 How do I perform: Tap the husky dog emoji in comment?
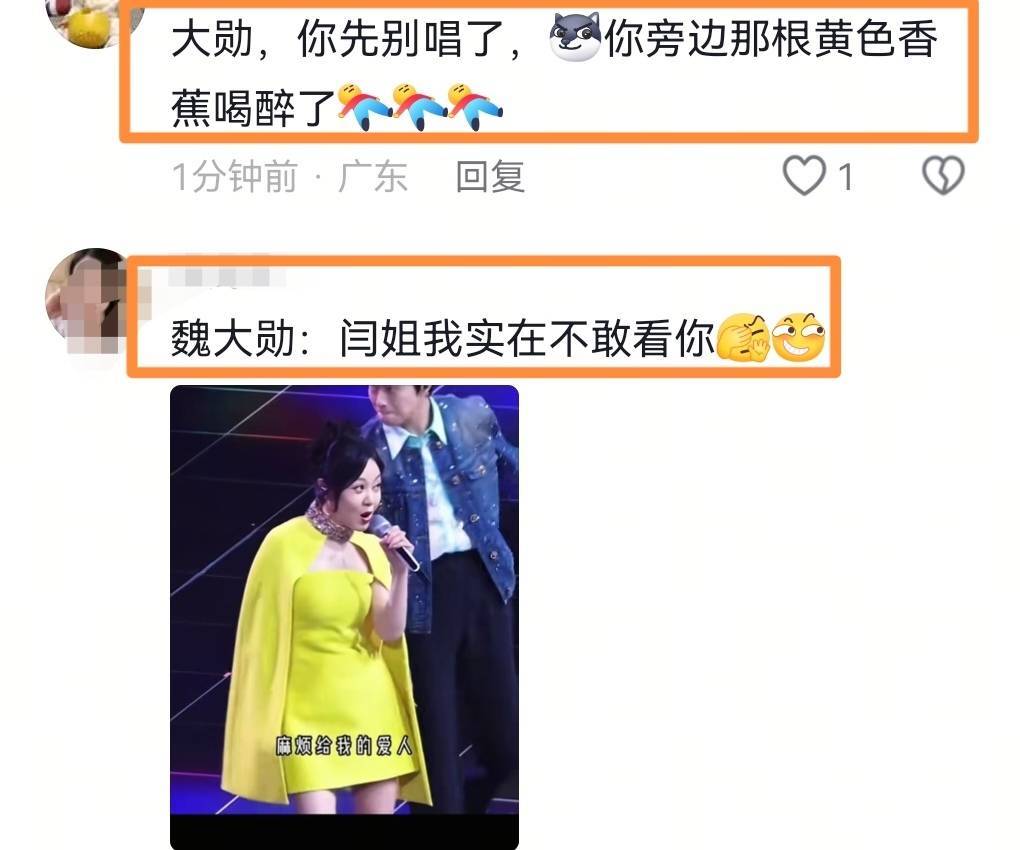[575, 37]
